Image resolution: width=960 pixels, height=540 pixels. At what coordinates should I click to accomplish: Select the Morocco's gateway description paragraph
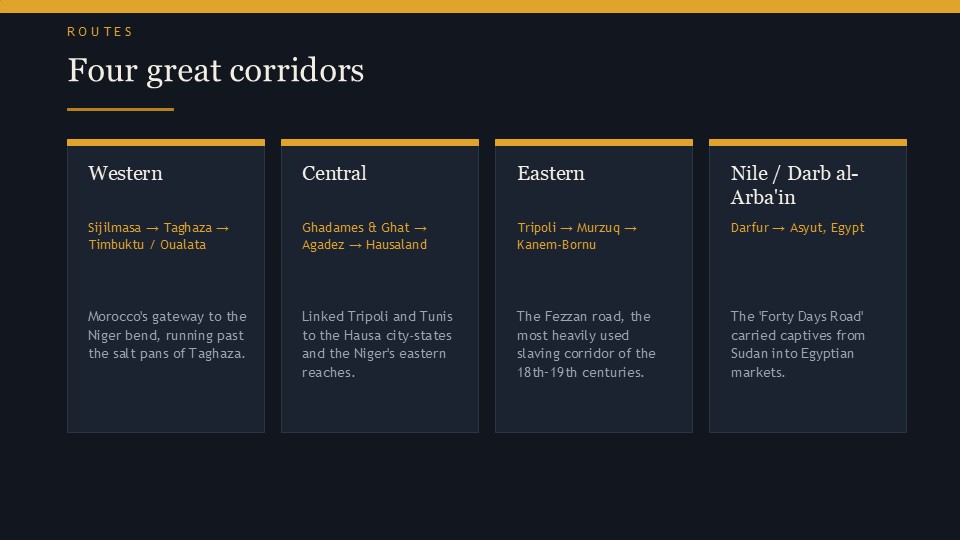[167, 335]
